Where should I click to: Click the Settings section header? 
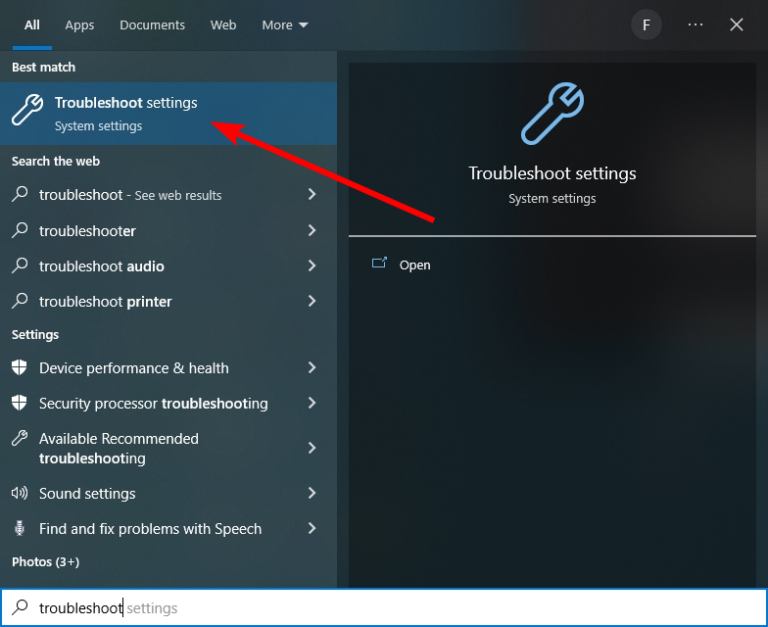point(35,335)
